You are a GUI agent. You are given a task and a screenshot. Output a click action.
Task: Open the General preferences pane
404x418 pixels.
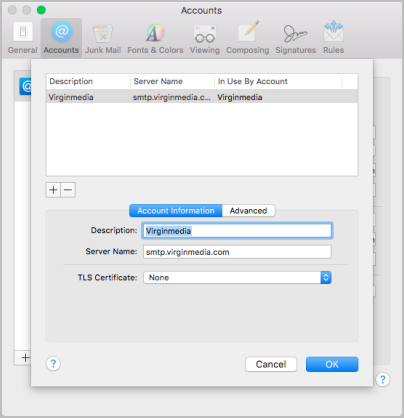22,38
